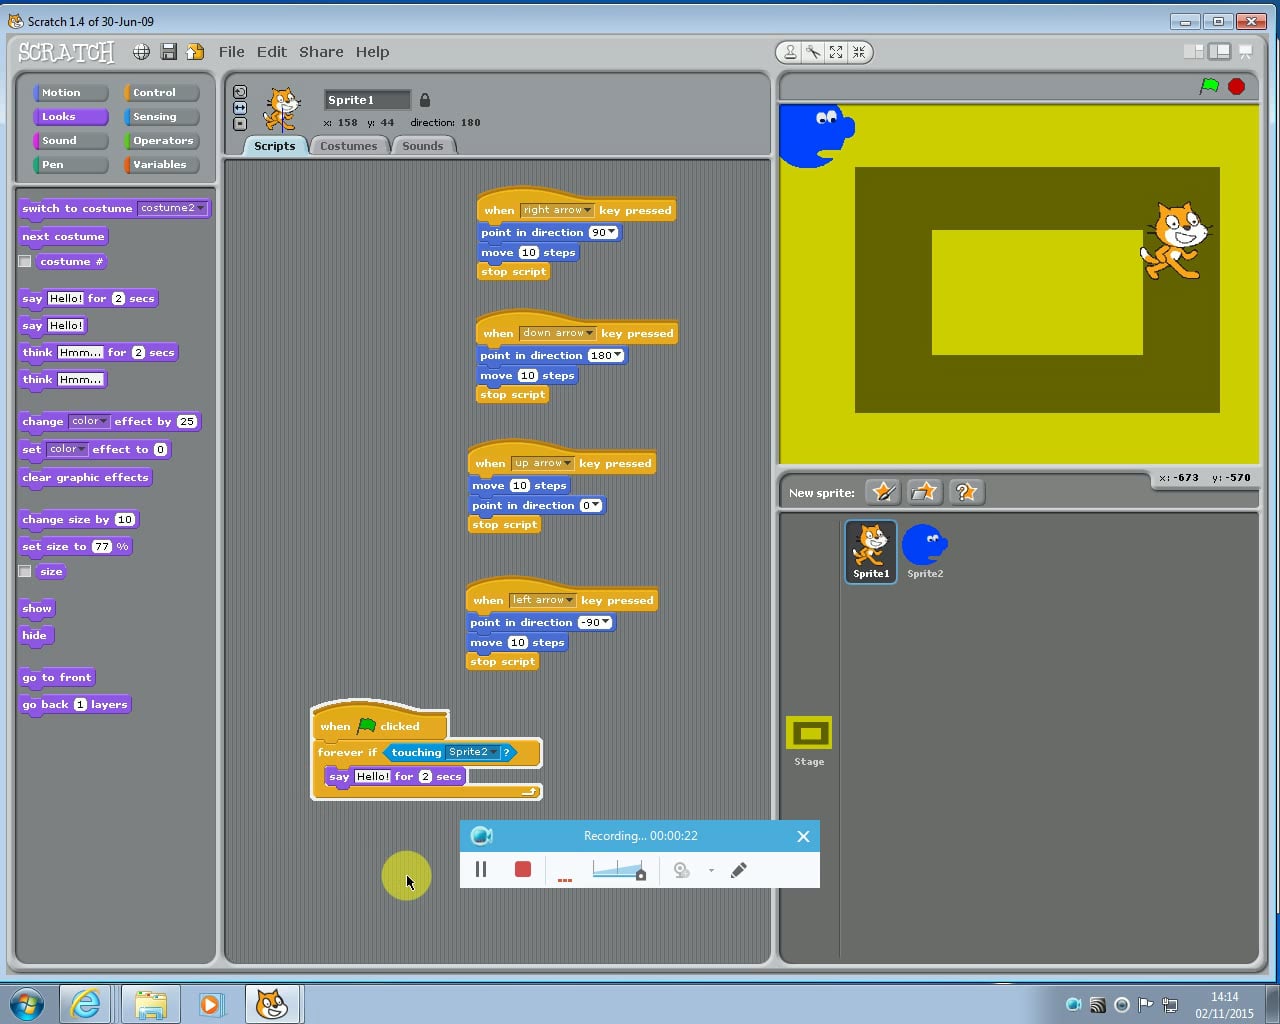Click the share project icon
1280x1024 pixels.
pyautogui.click(x=195, y=52)
